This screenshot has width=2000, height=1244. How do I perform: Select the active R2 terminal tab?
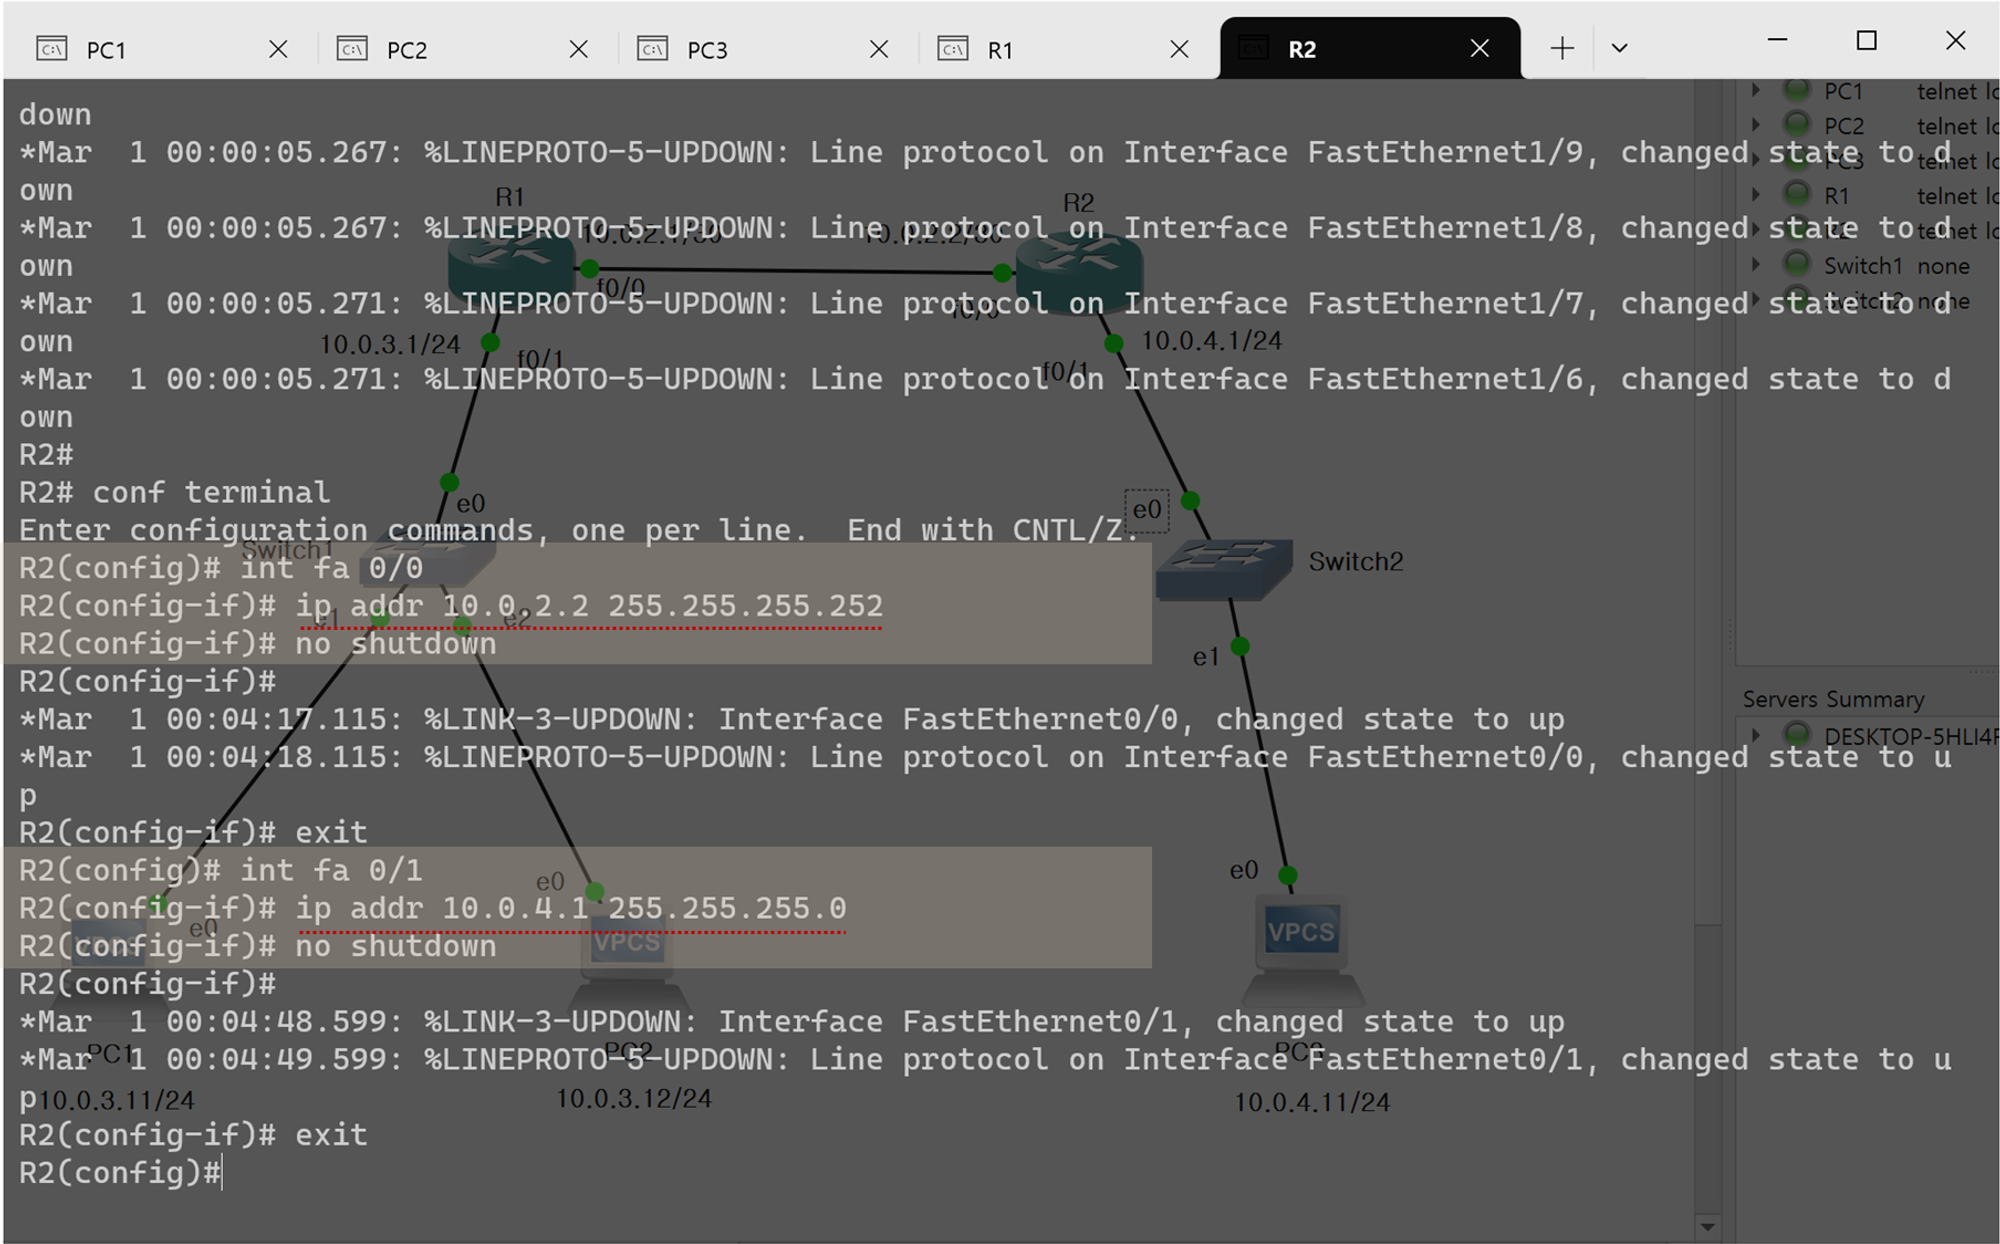1370,49
